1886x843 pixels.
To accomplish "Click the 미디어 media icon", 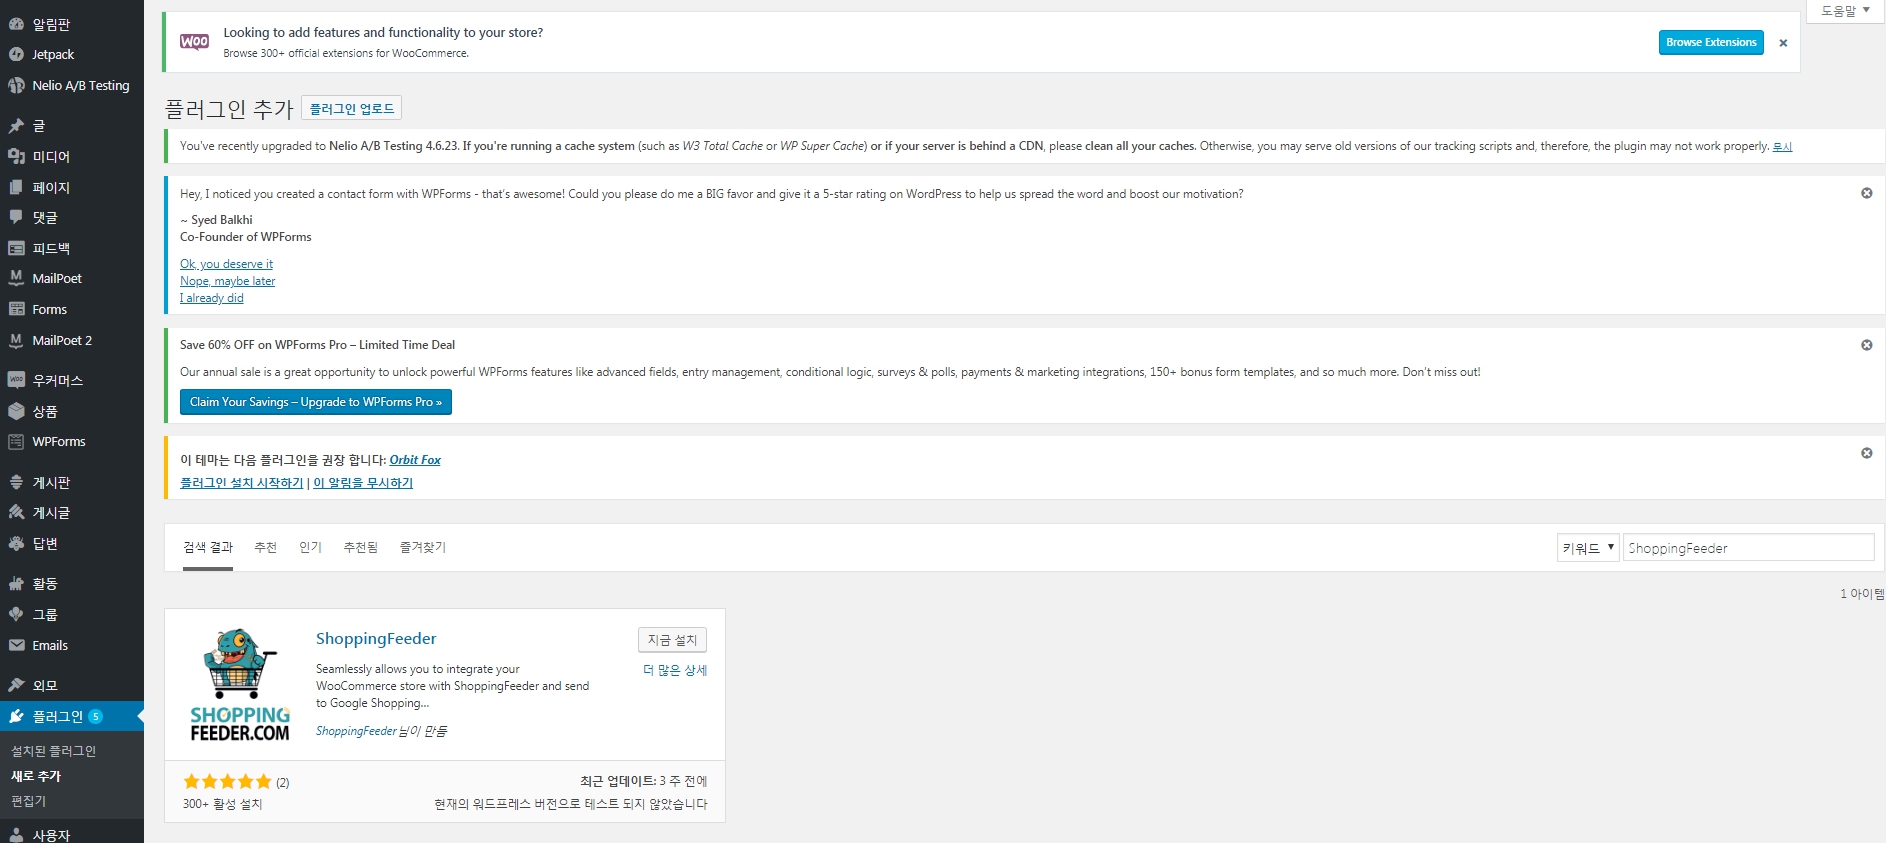I will pyautogui.click(x=16, y=156).
